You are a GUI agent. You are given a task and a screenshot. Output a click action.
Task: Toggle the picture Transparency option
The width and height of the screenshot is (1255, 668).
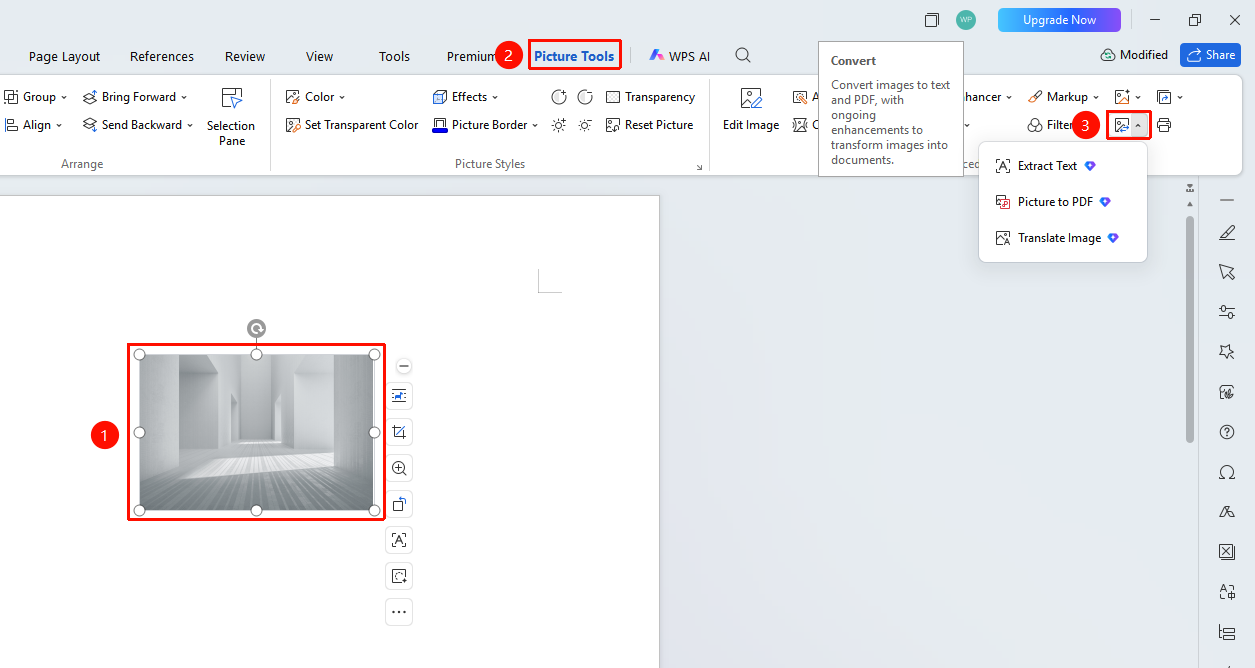coord(650,97)
